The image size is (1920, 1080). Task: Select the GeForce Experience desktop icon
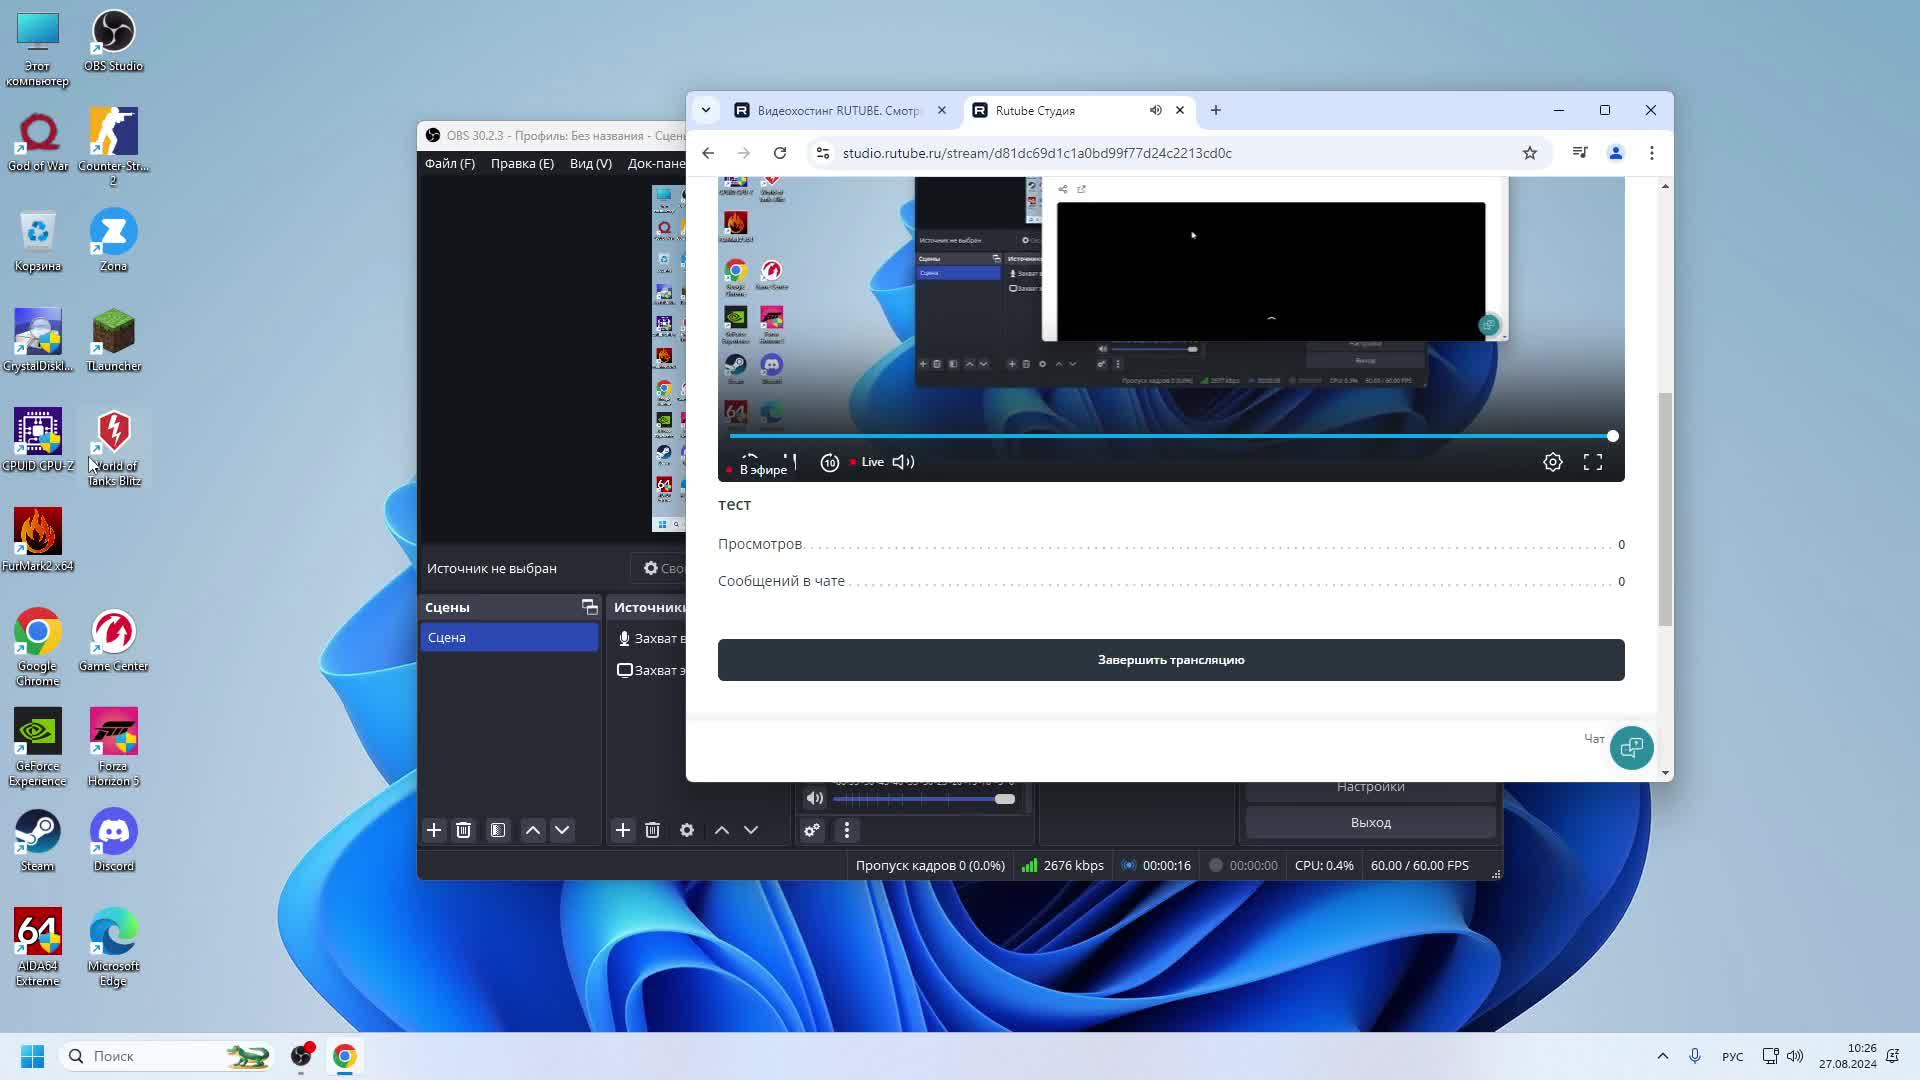(37, 747)
